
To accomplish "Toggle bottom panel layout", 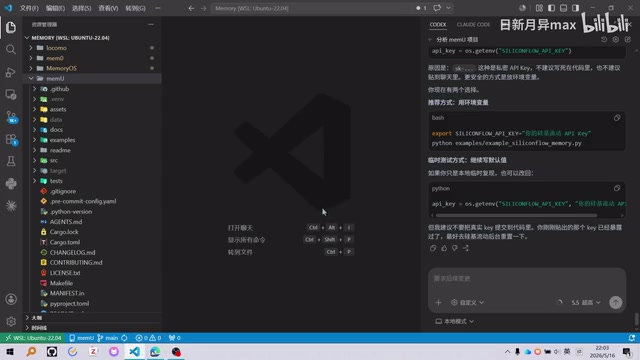I will (563, 8).
